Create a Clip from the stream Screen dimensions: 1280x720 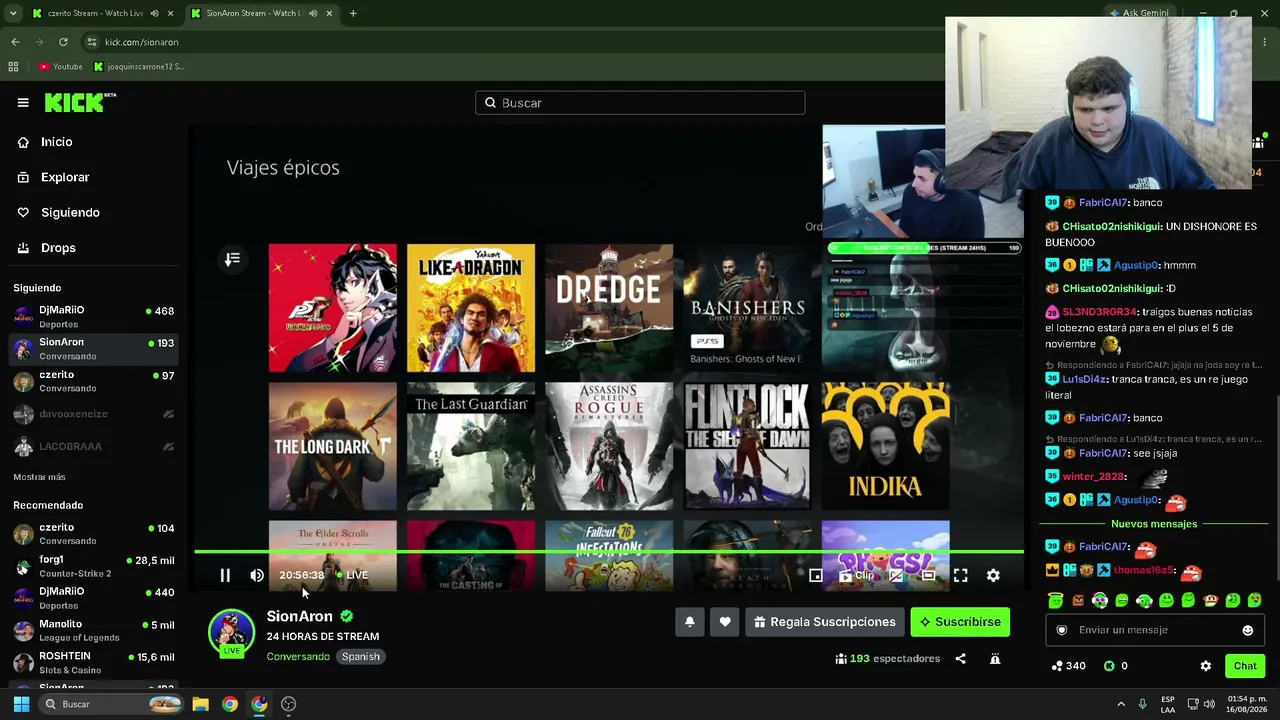pos(857,575)
